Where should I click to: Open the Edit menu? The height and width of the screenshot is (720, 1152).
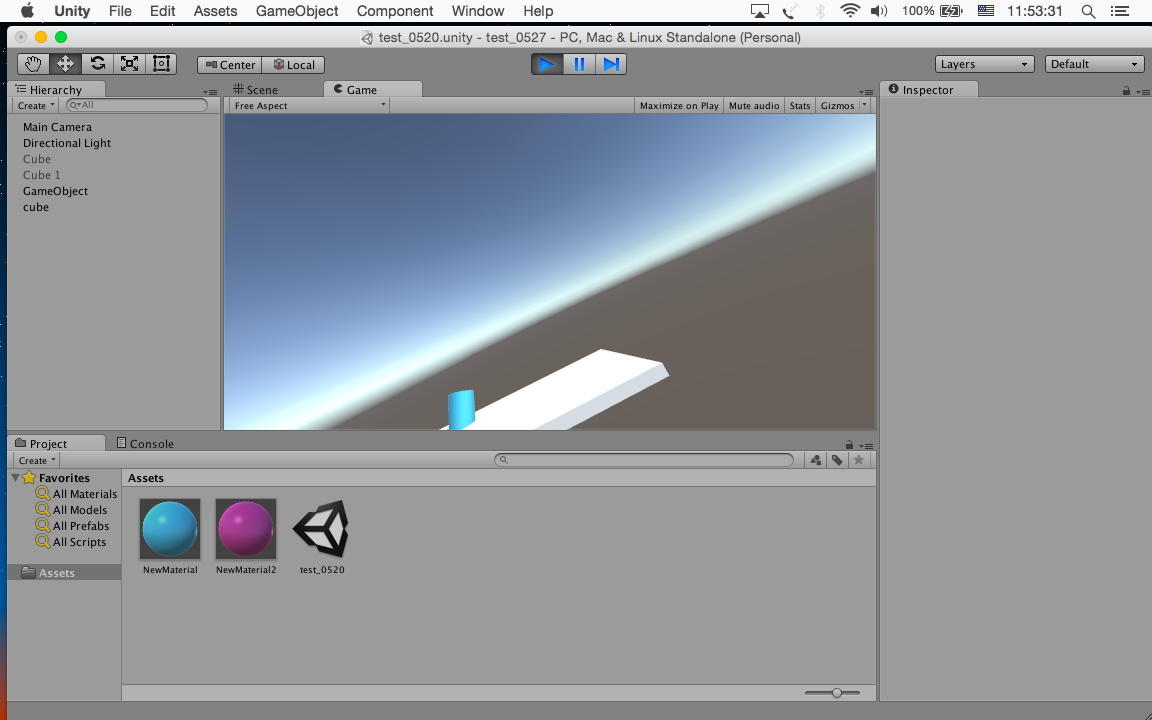pyautogui.click(x=162, y=11)
